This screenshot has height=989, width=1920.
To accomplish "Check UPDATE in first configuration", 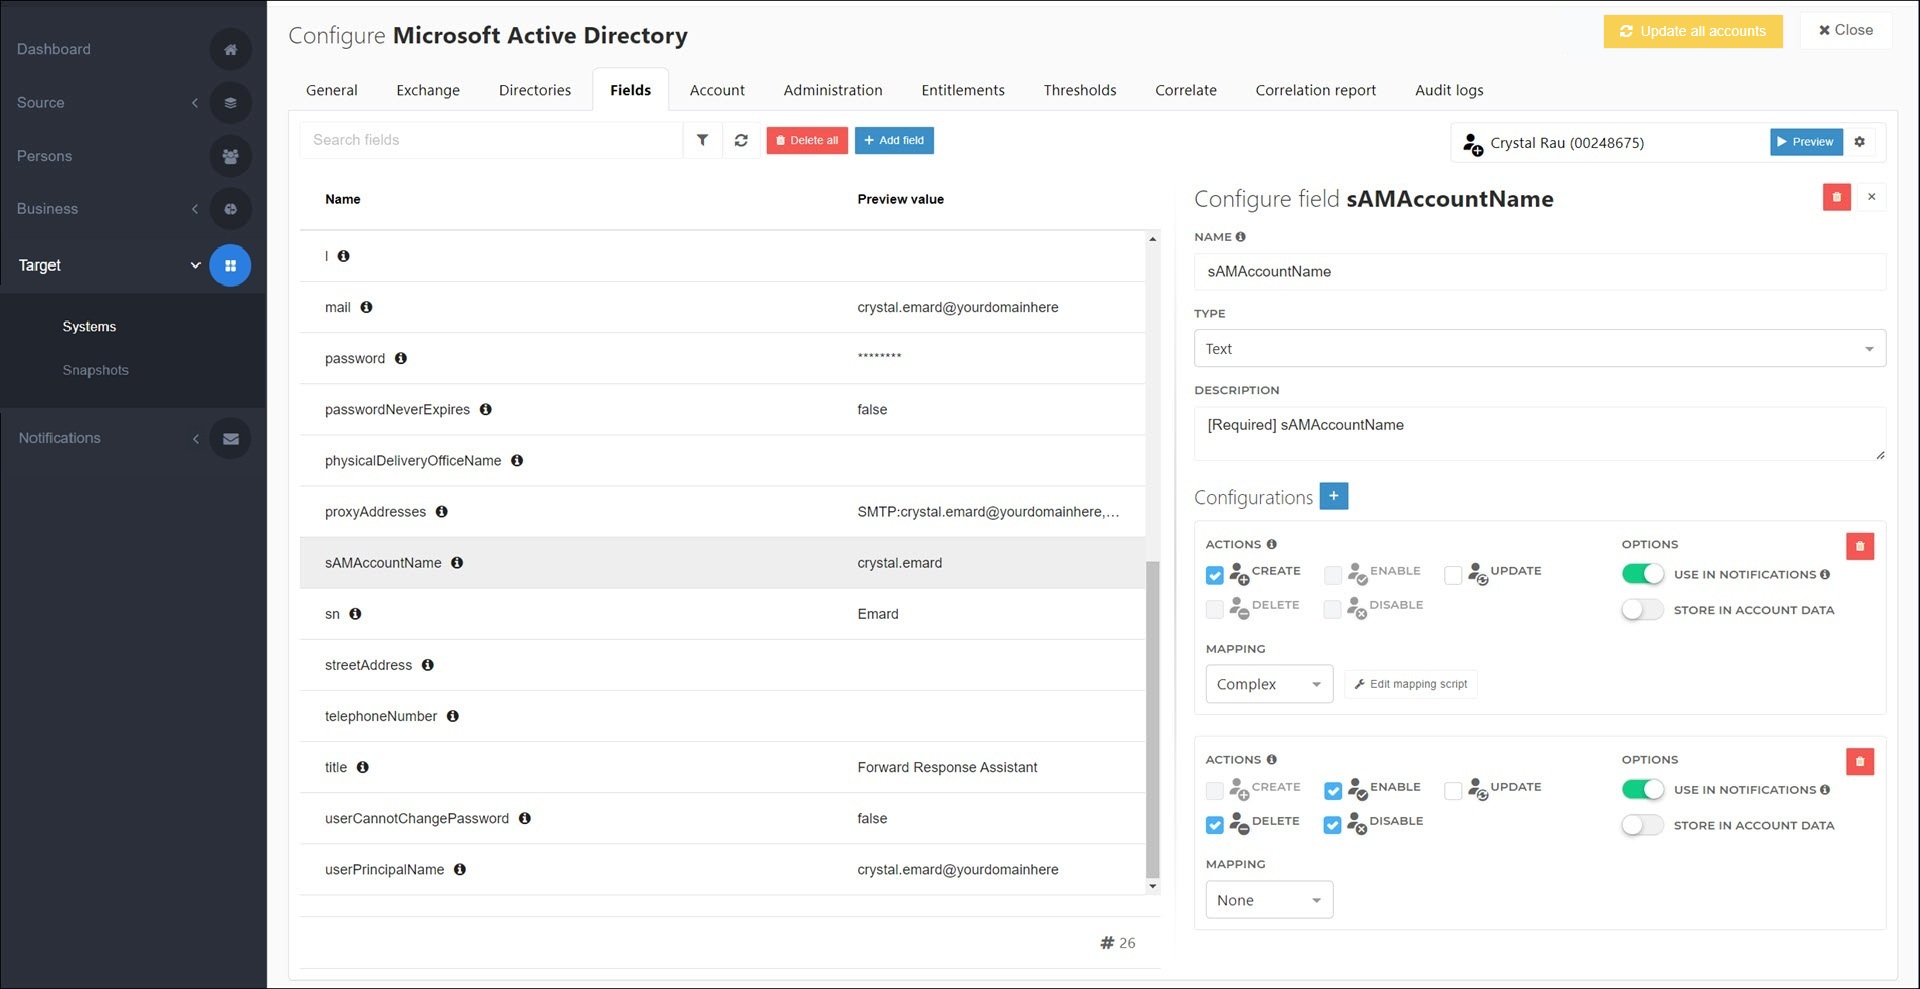I will coord(1452,575).
